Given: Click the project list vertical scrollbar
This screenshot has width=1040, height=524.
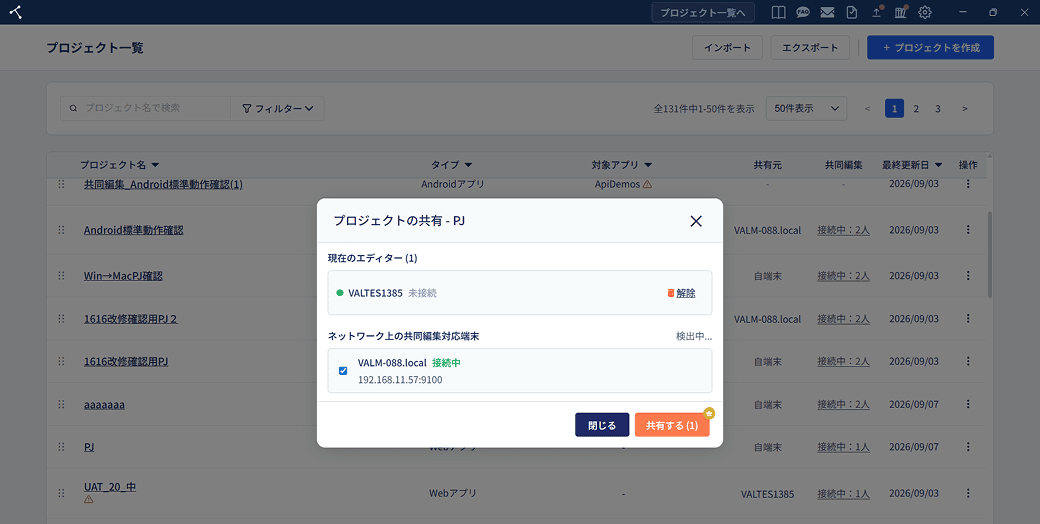Looking at the screenshot, I should click(x=990, y=255).
